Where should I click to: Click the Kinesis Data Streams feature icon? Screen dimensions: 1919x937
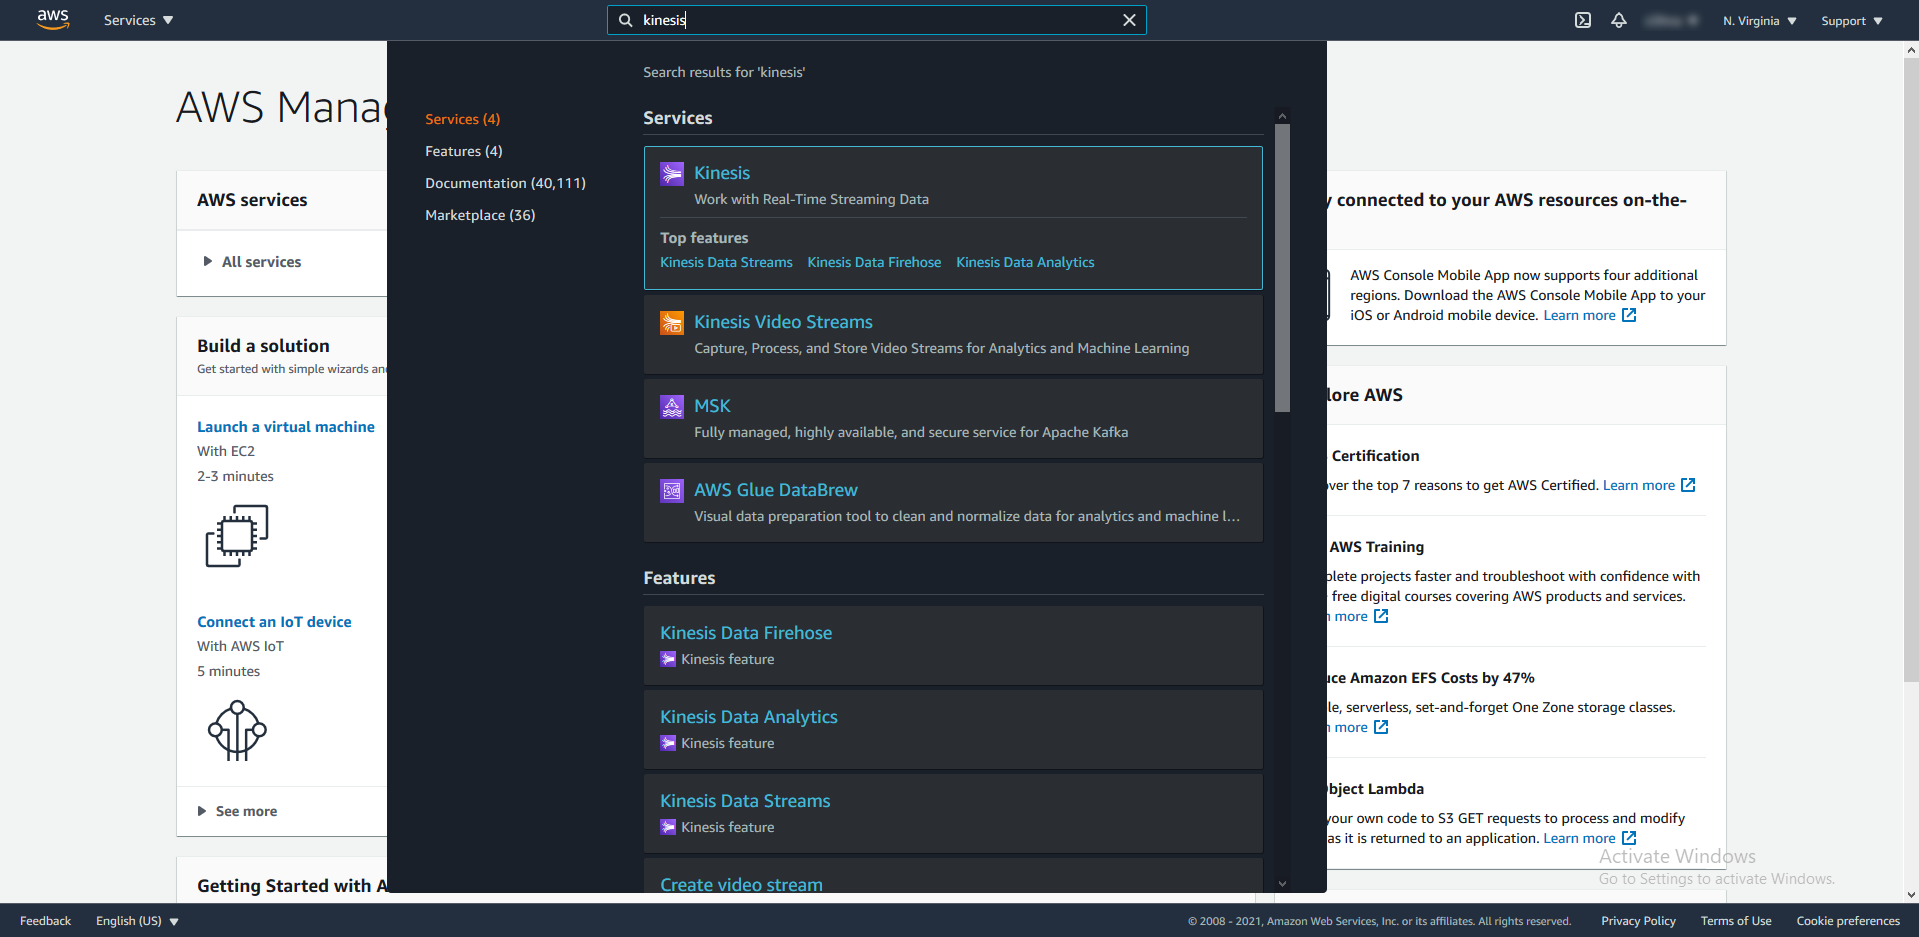point(668,827)
